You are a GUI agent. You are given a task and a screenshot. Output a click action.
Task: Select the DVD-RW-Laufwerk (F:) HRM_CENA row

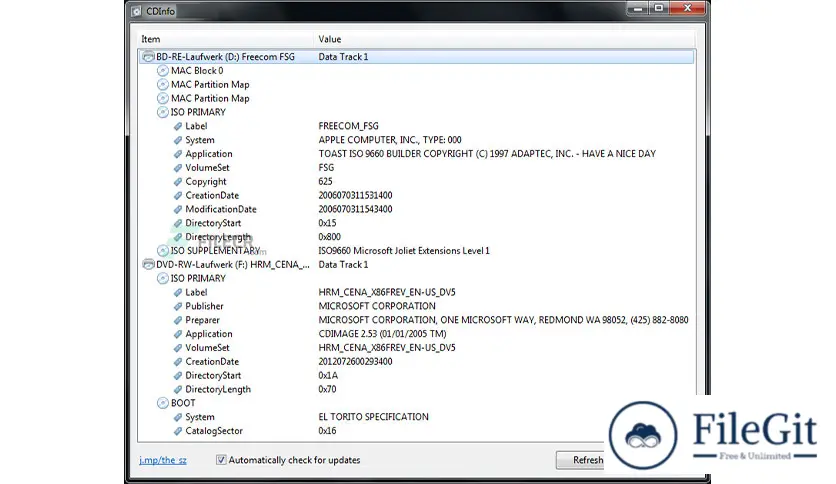click(x=416, y=264)
